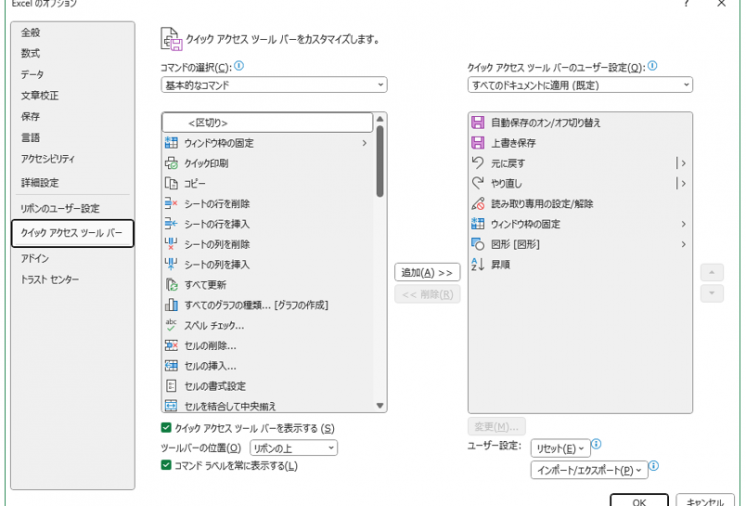Select the <区切り> separator entry
Viewport: 746px width, 506px height.
coord(267,123)
